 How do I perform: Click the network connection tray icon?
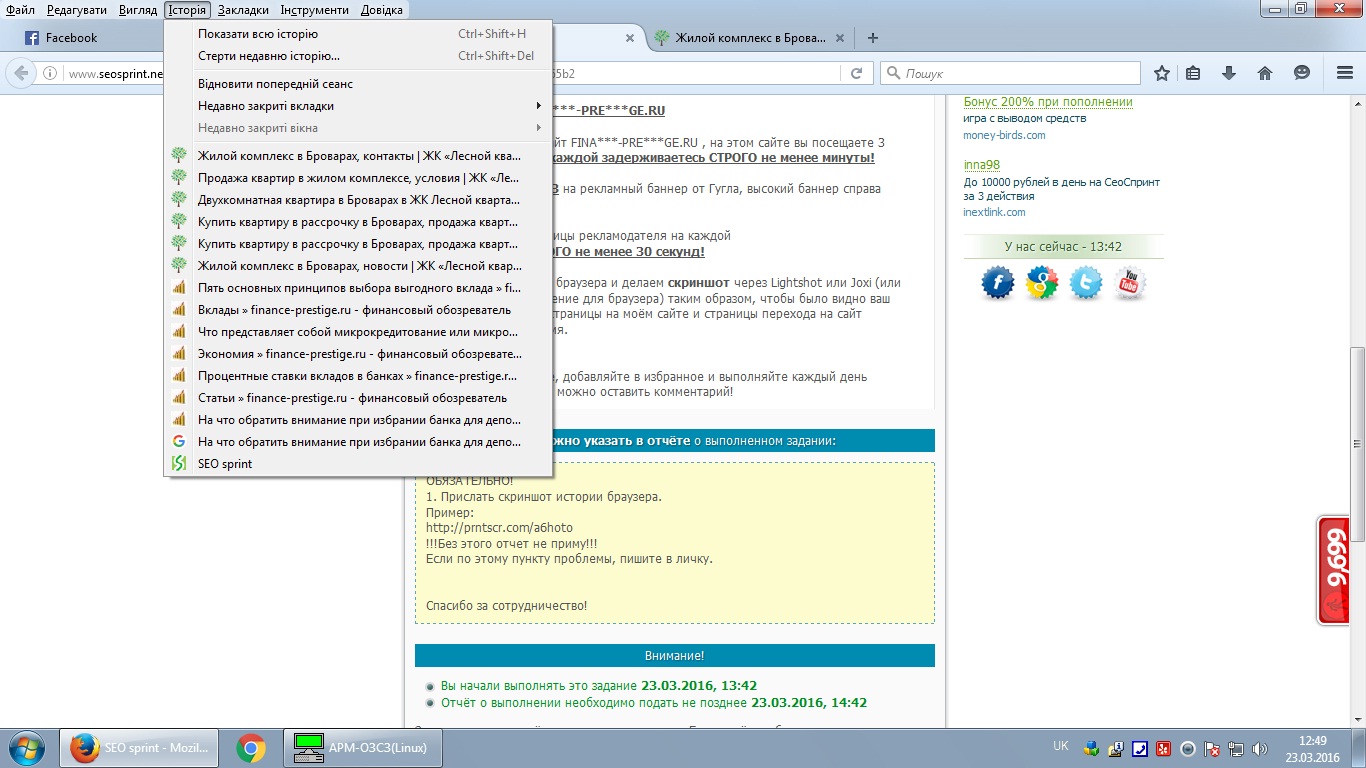pos(1235,748)
